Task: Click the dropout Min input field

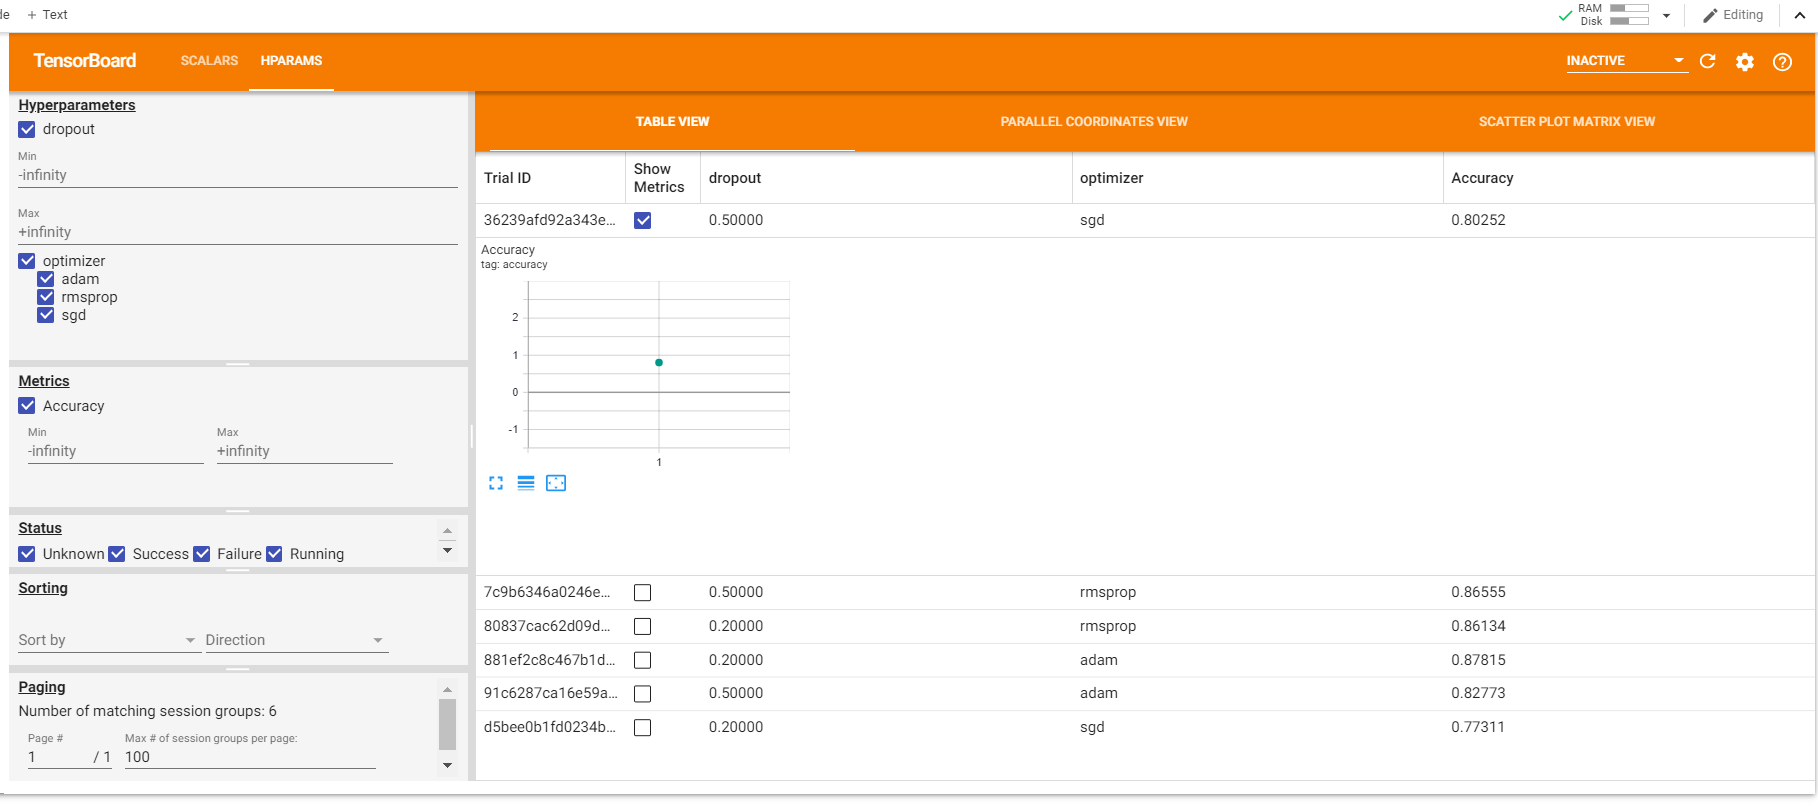Action: pos(238,175)
